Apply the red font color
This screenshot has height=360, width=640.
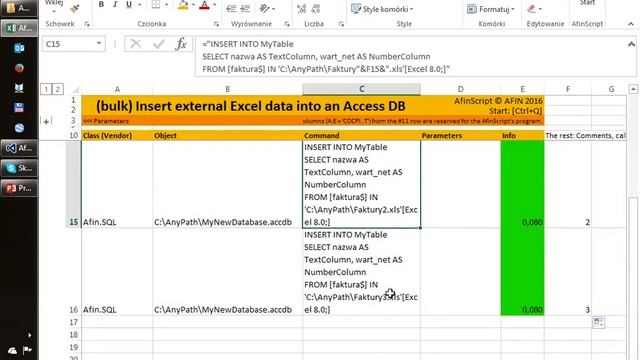coord(204,5)
